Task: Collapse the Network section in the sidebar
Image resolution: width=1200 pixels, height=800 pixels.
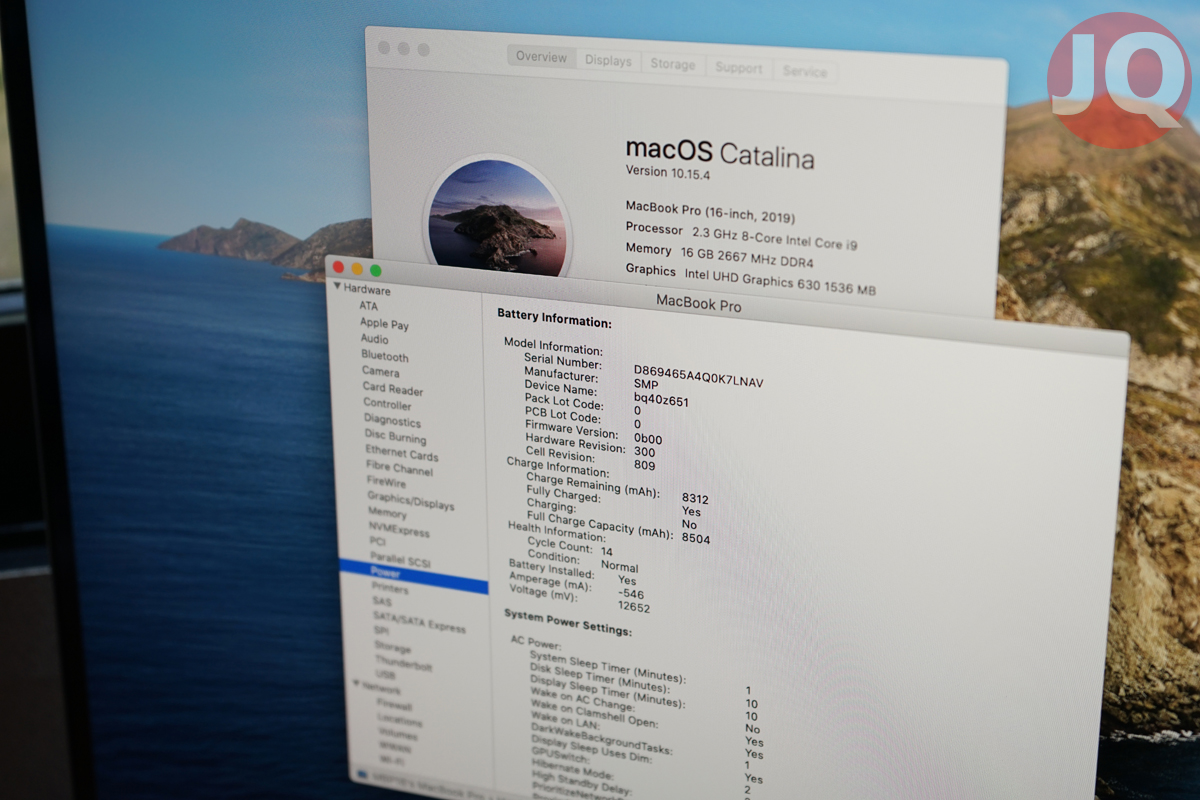Action: (x=354, y=685)
